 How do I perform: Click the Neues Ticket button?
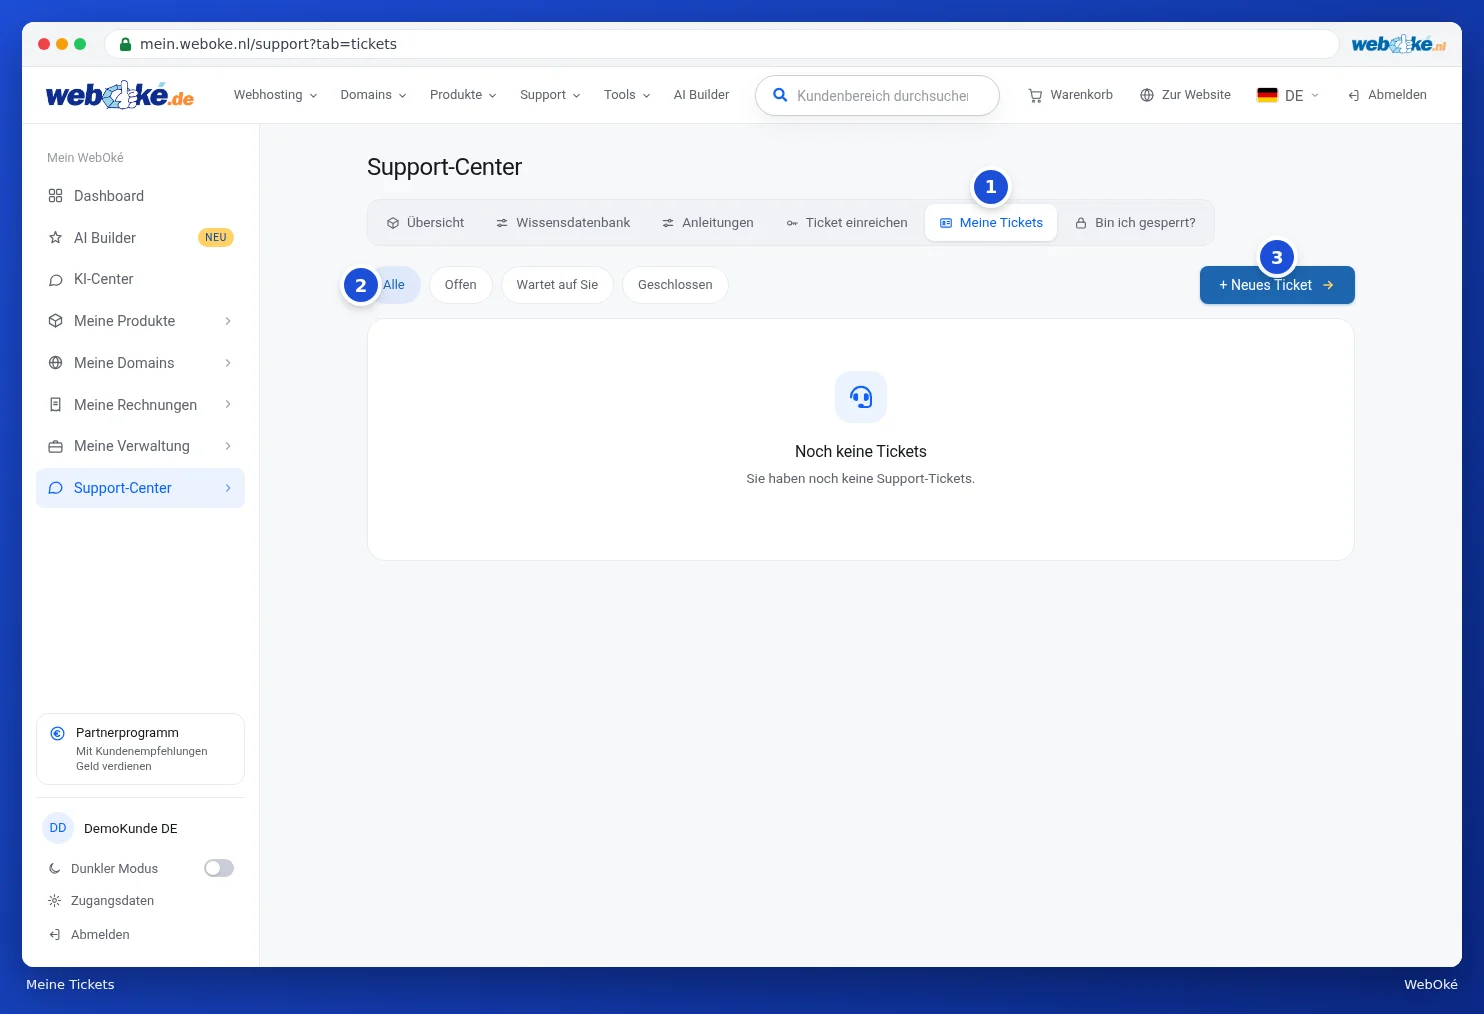point(1277,285)
